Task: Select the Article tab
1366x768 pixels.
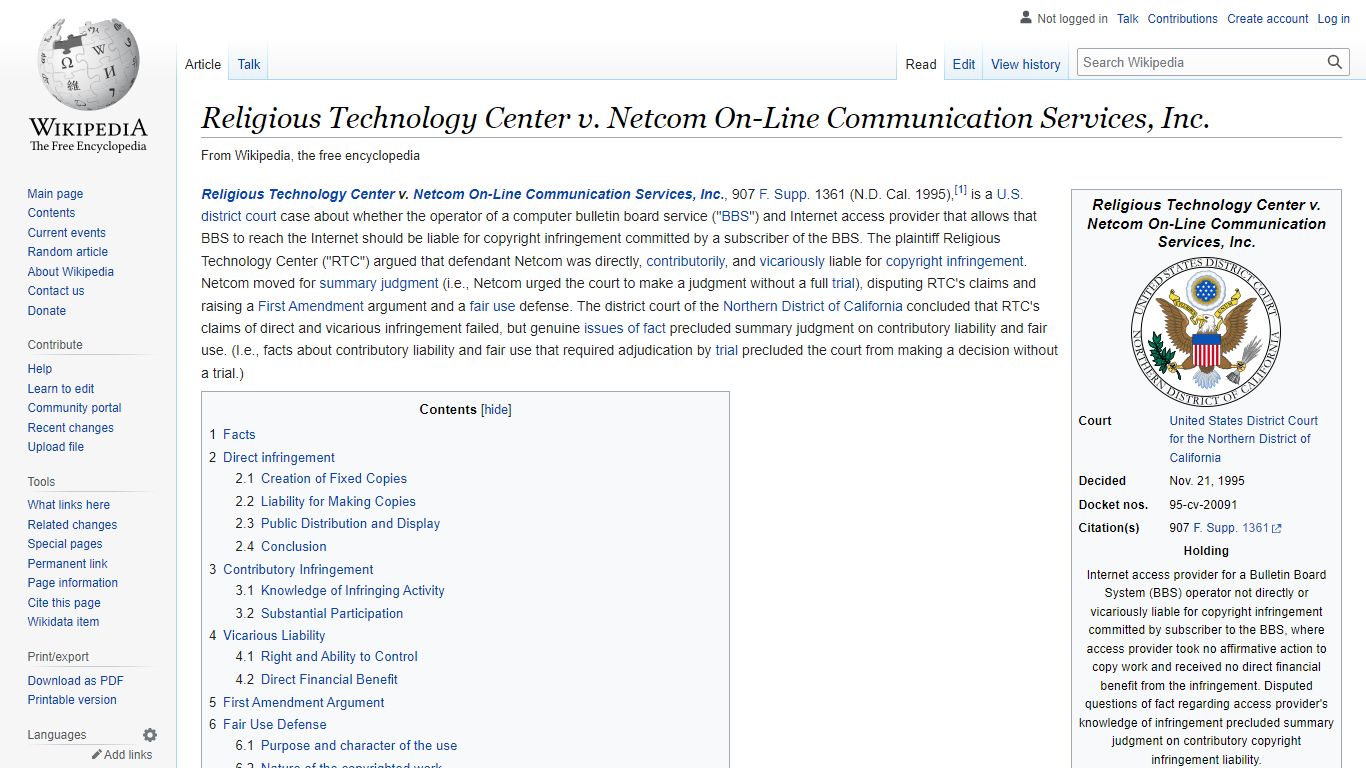Action: tap(203, 64)
